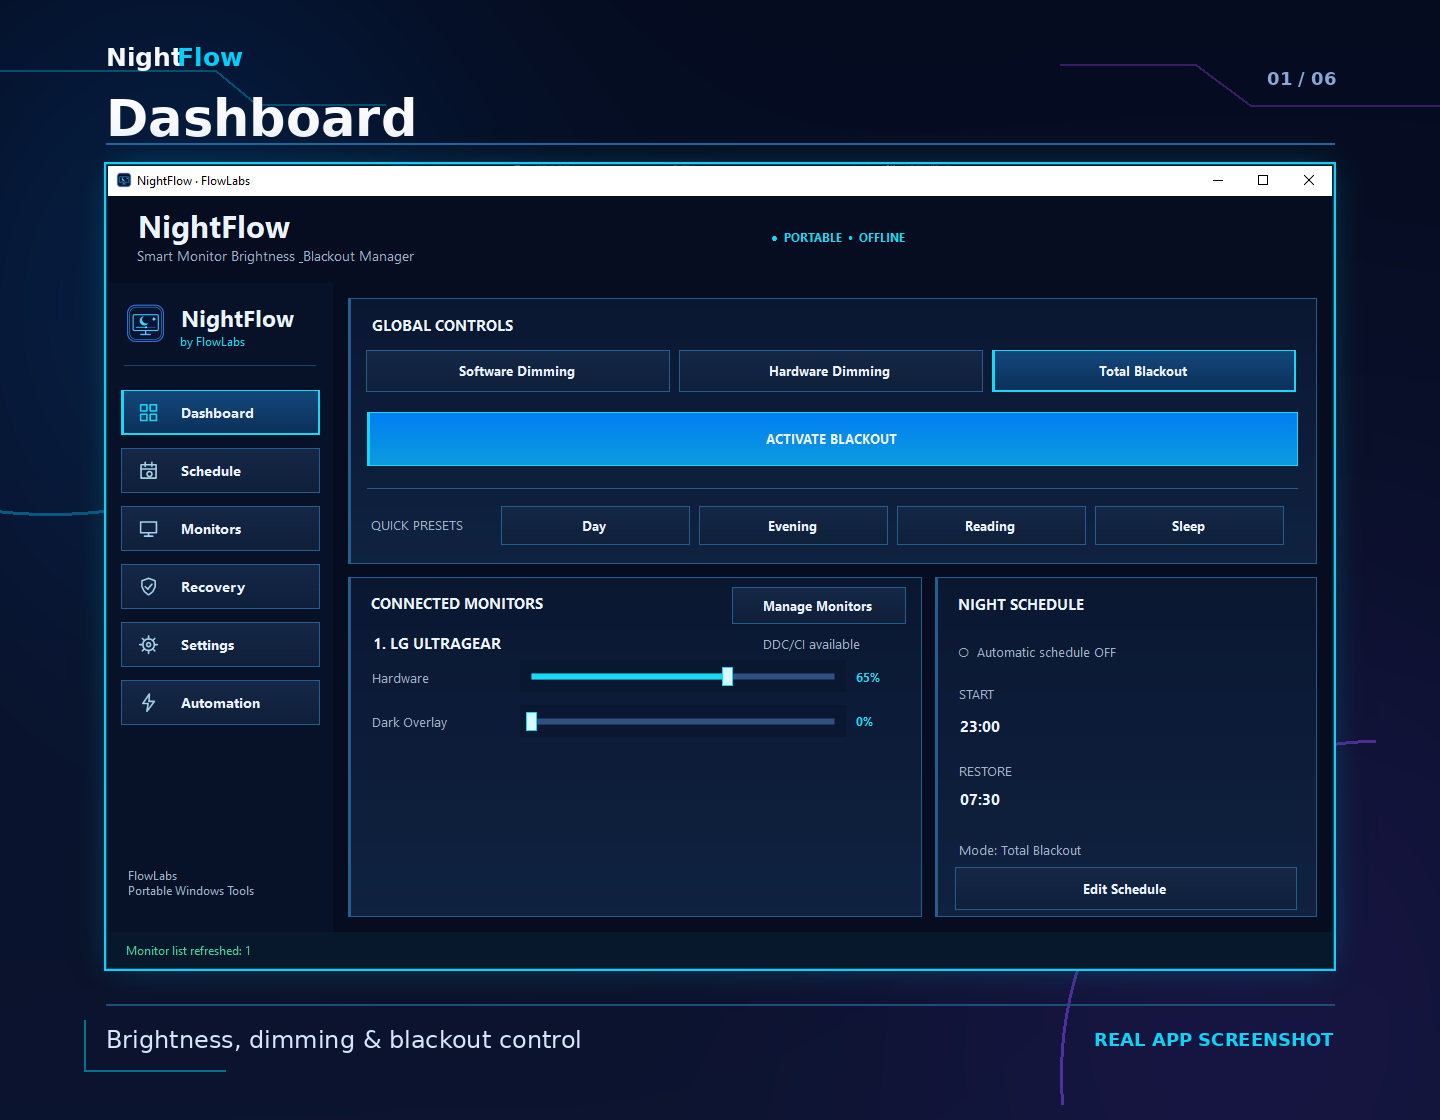
Task: Click the OFFLINE badge in the header
Action: (x=882, y=238)
